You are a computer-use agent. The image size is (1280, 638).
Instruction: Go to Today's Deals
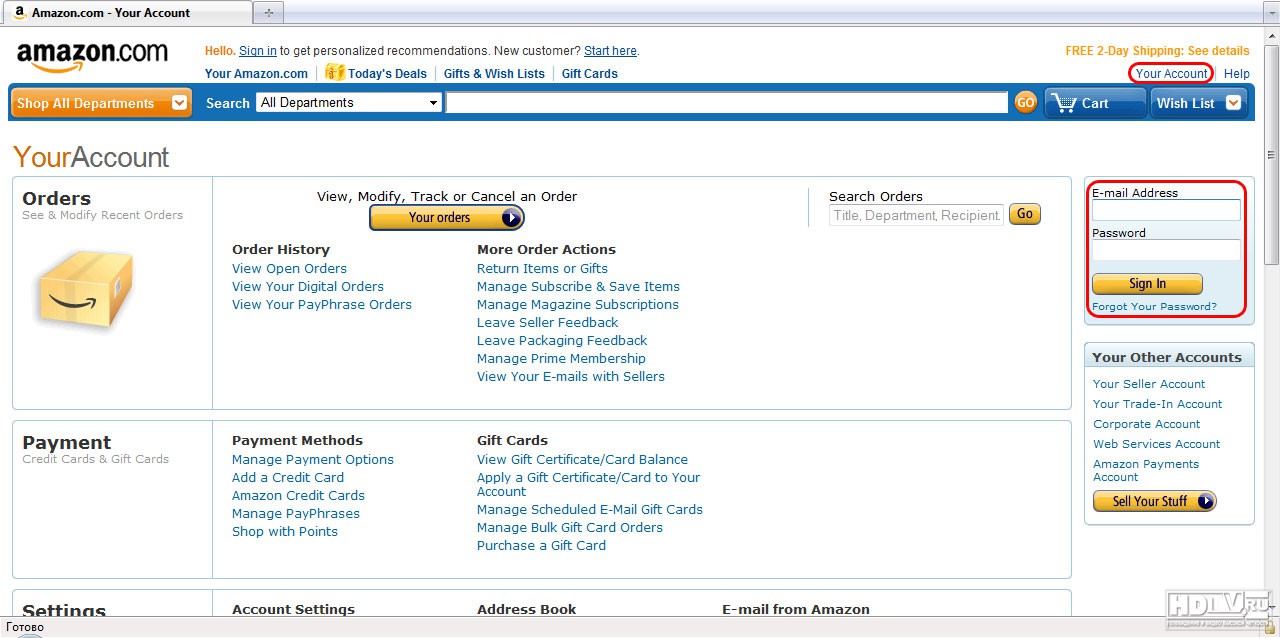coord(387,73)
